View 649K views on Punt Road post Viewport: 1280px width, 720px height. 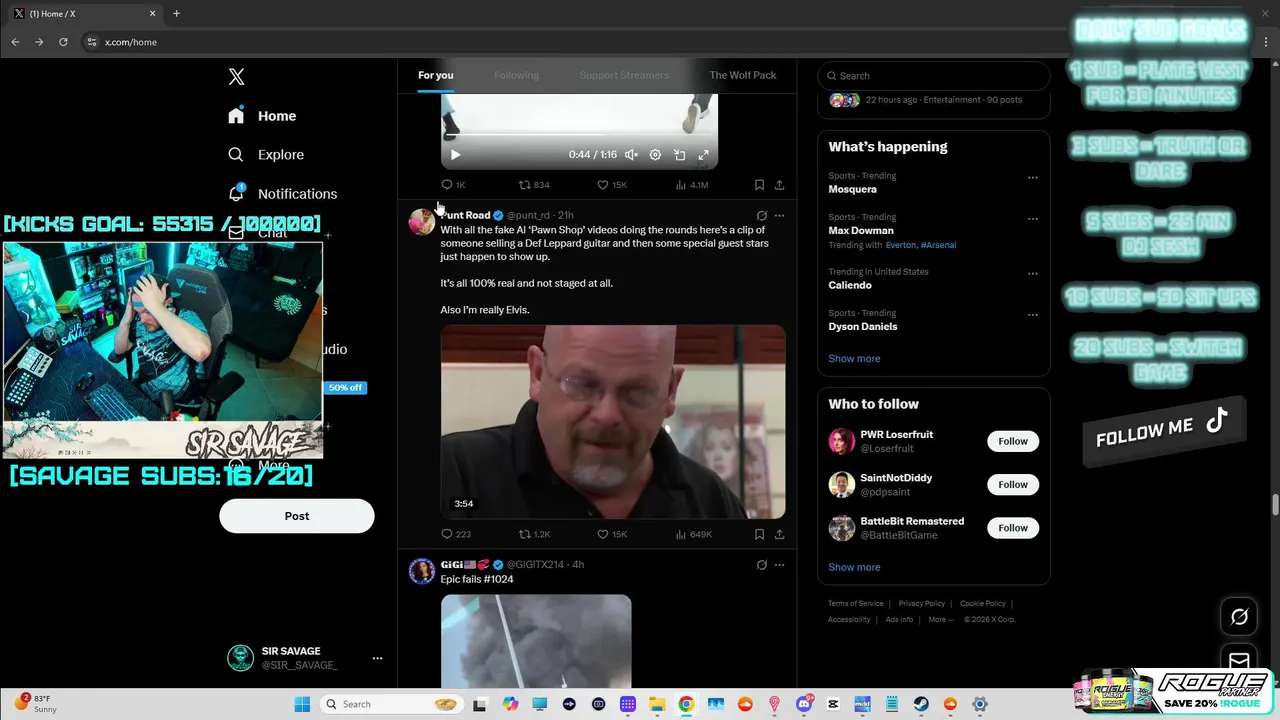(693, 535)
